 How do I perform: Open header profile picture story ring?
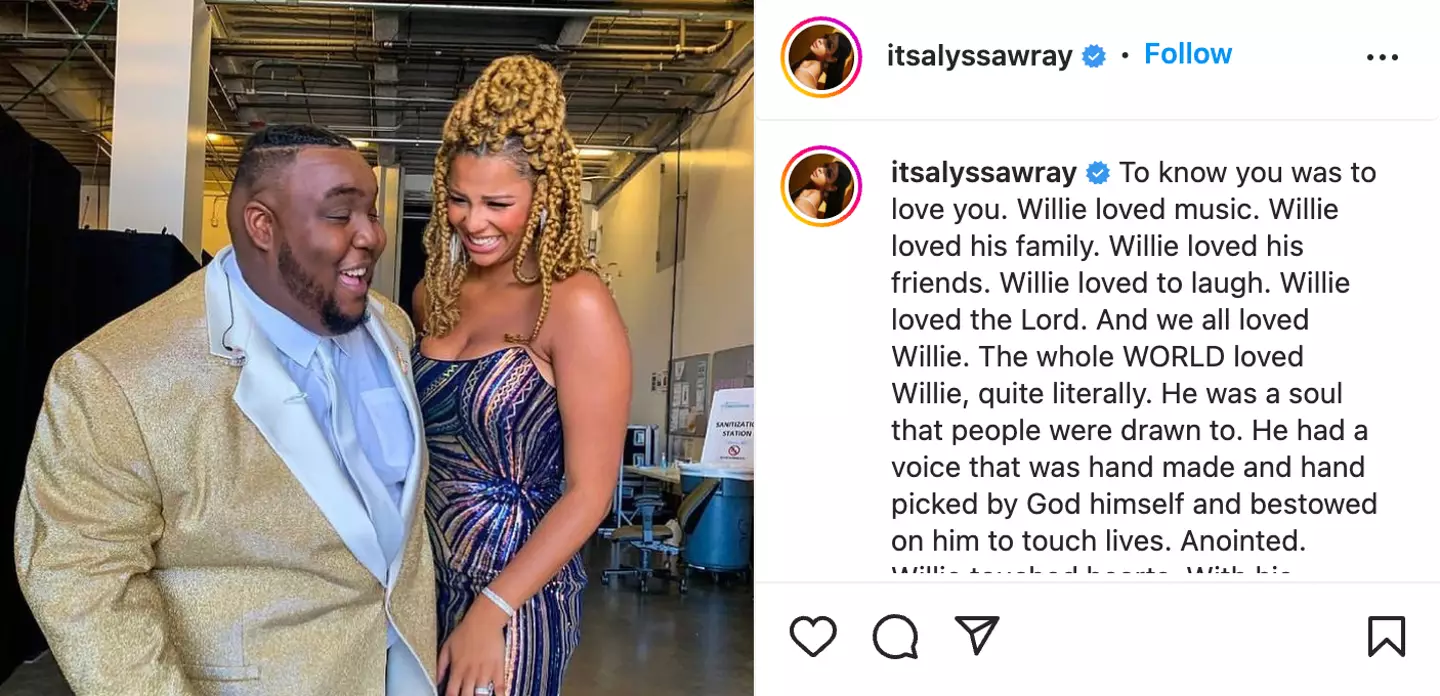coord(821,57)
